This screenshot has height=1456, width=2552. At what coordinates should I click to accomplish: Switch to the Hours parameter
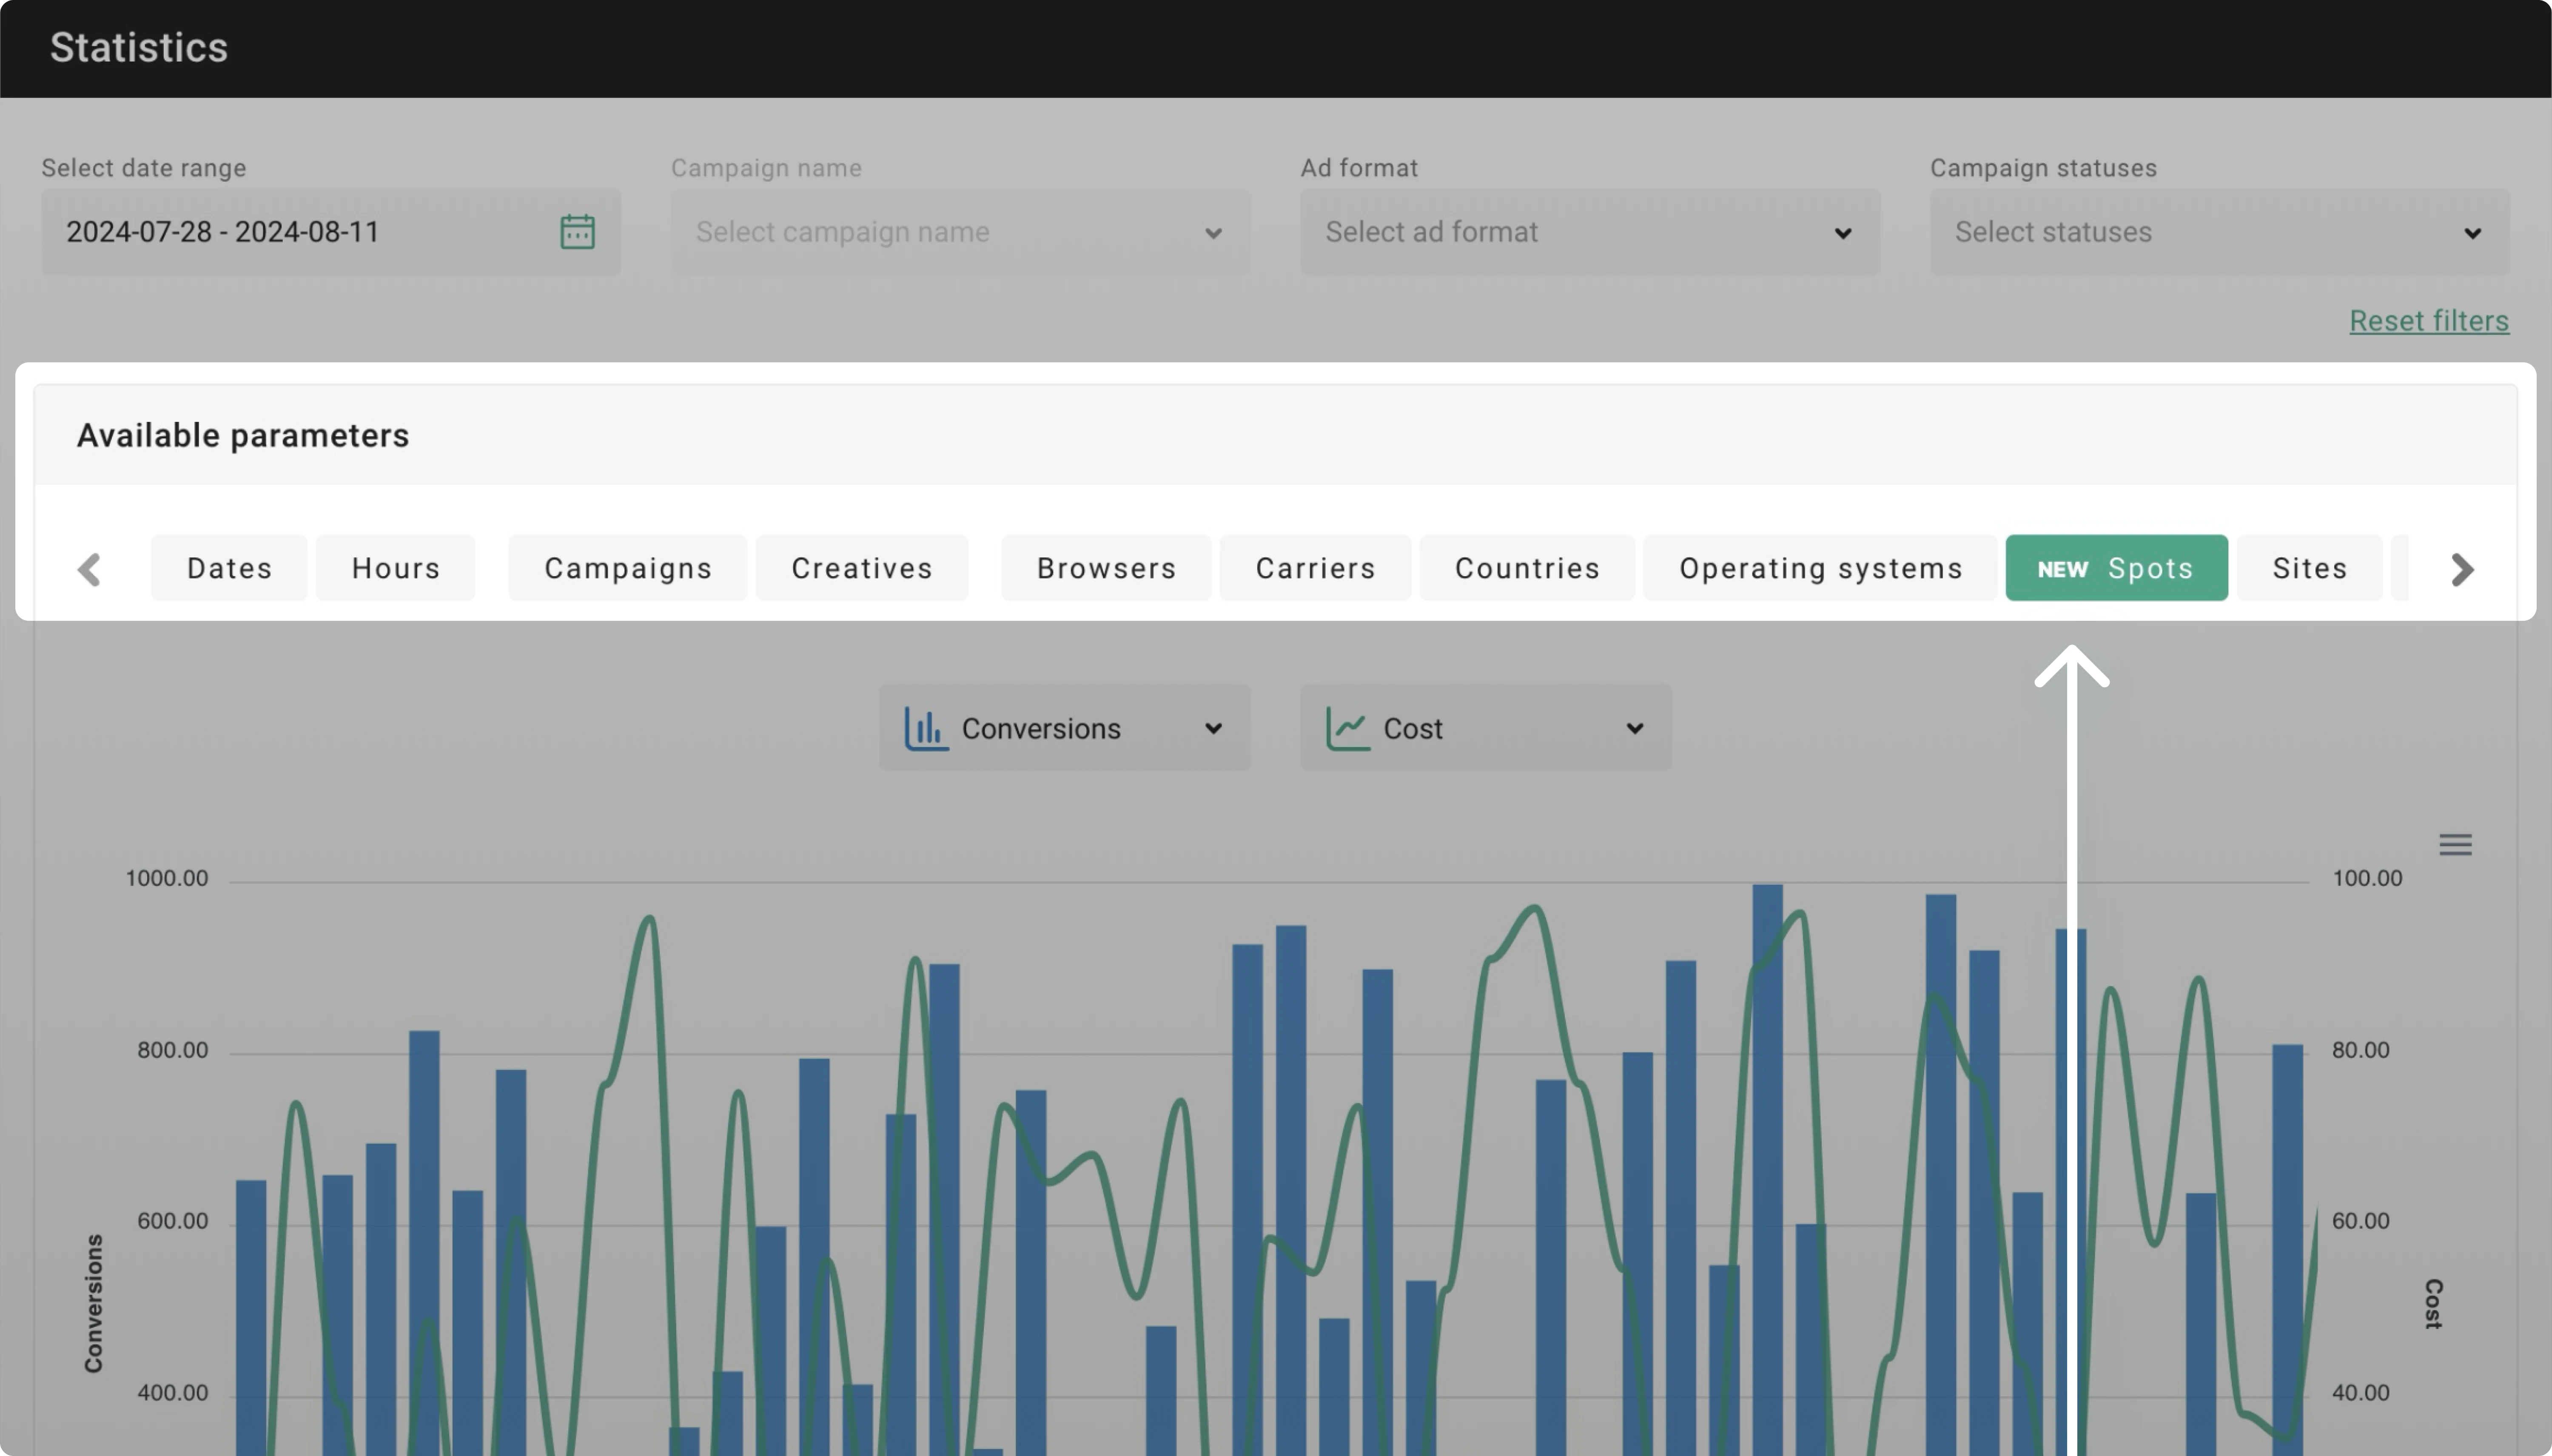[396, 568]
